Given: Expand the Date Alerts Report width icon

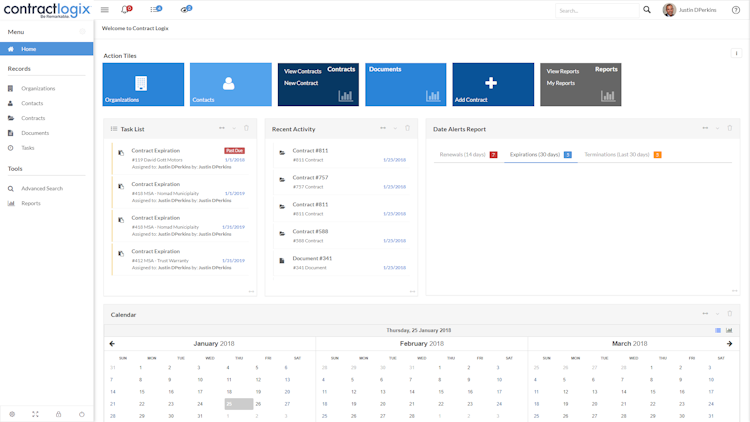Looking at the screenshot, I should 705,128.
